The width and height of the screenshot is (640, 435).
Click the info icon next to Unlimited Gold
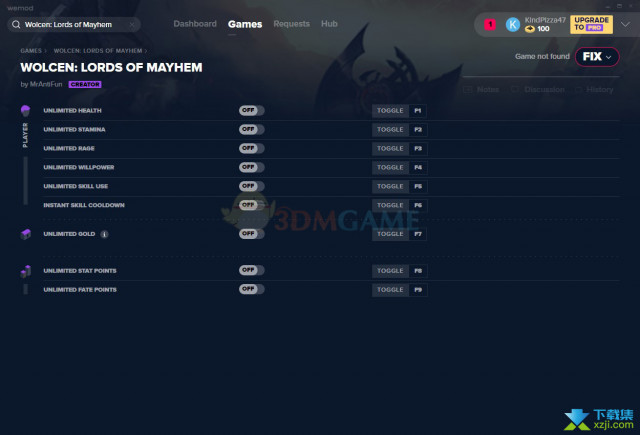(104, 234)
